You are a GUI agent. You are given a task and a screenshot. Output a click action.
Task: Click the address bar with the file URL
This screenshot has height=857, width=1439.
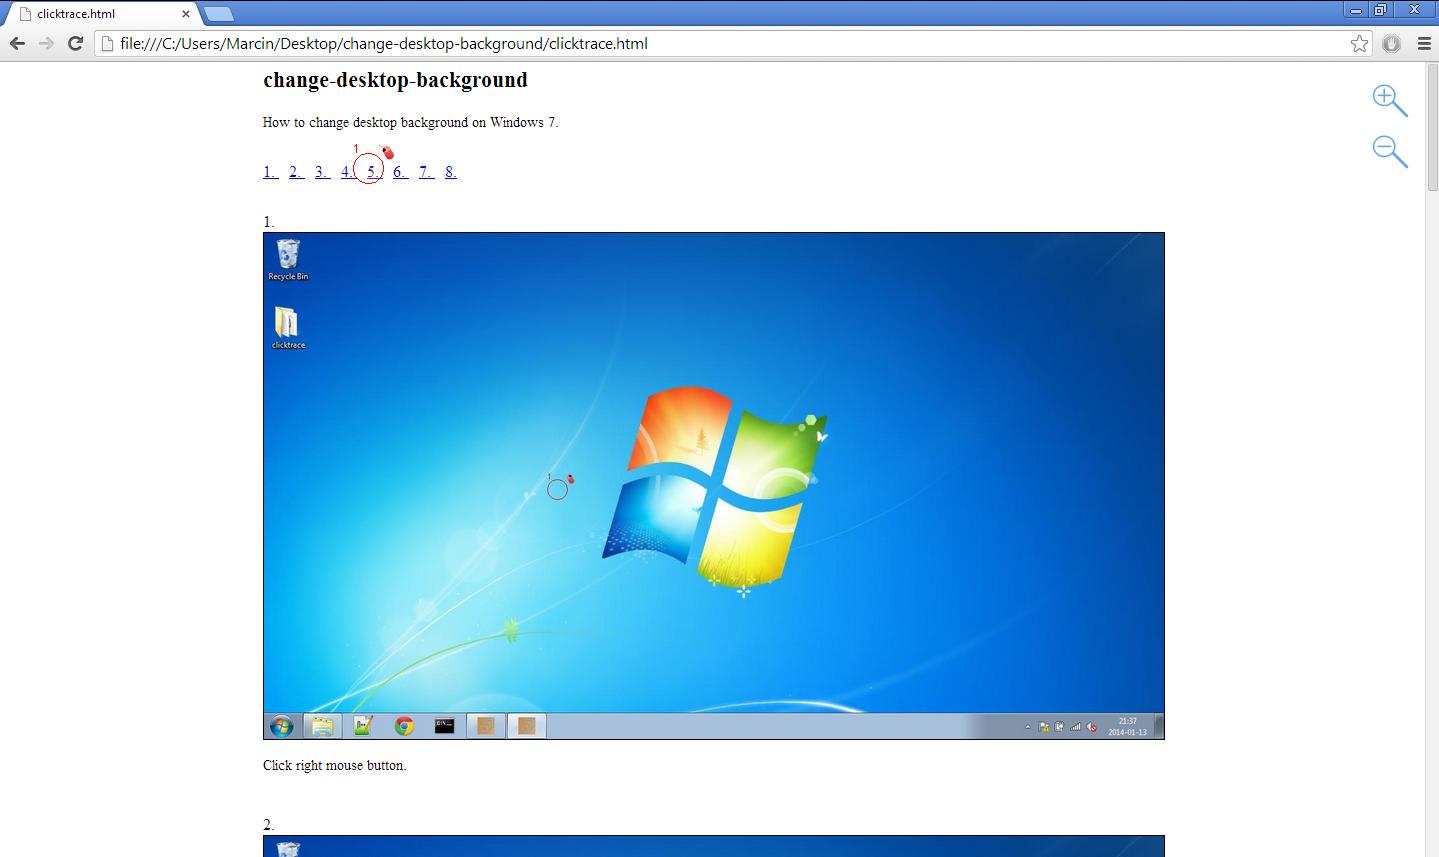[732, 43]
